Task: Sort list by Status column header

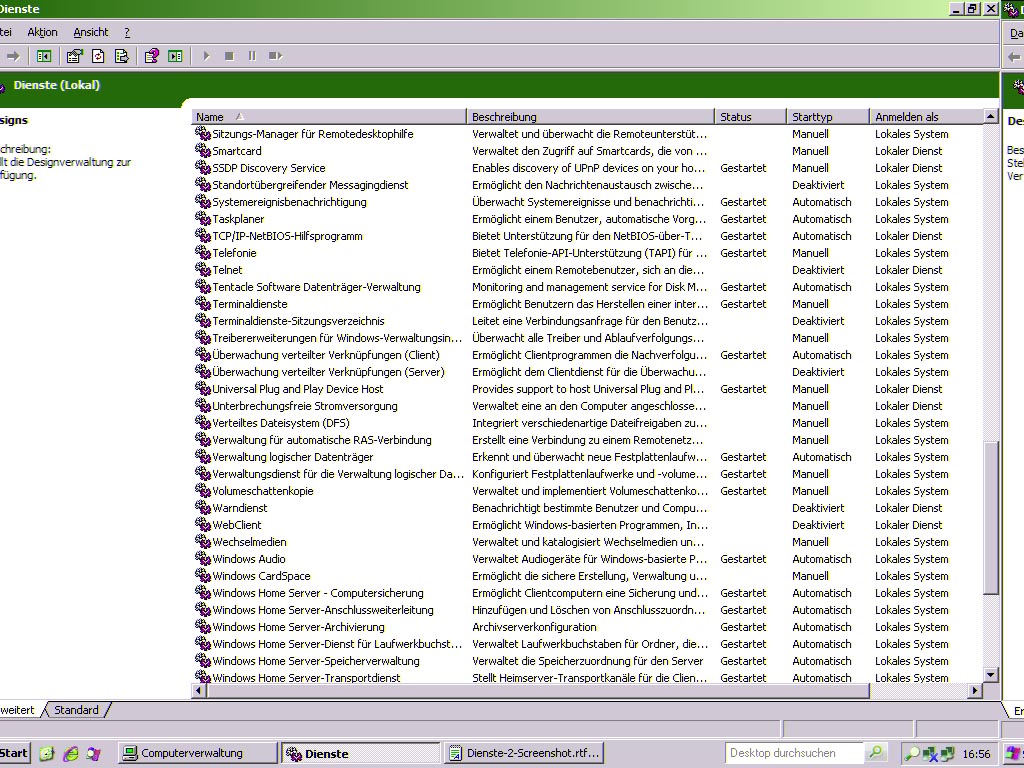Action: 736,117
